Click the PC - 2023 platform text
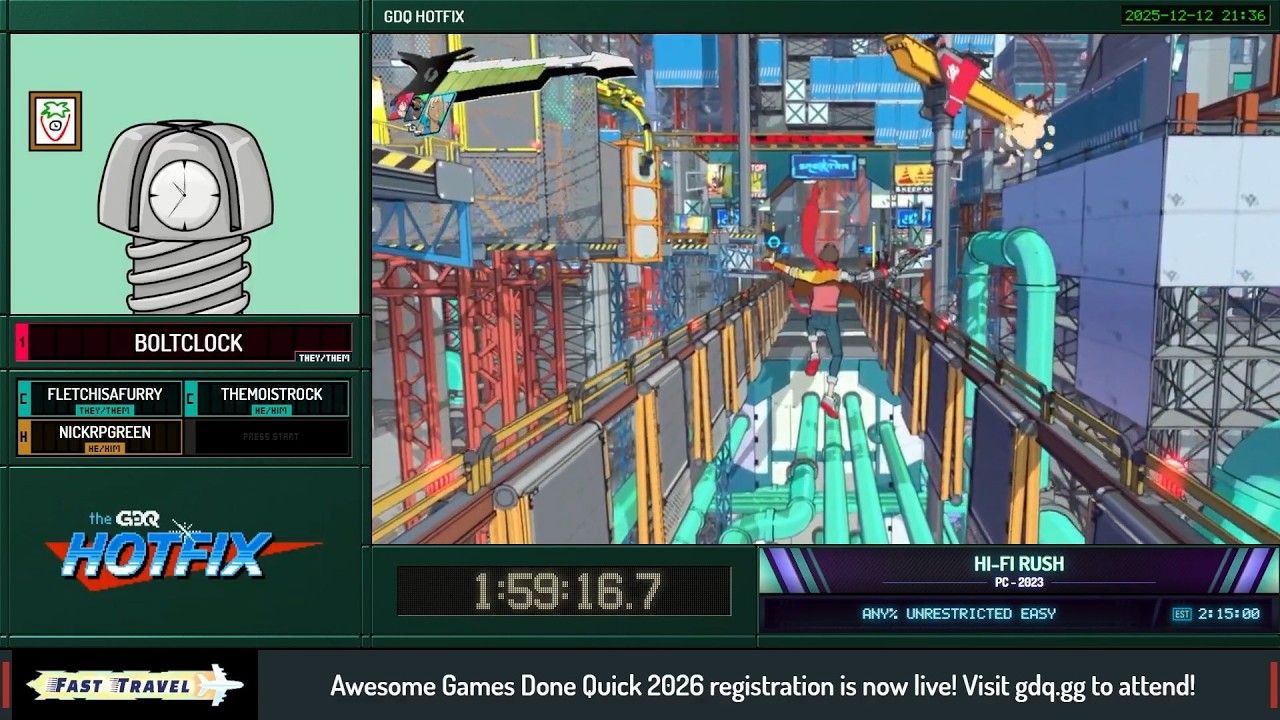This screenshot has width=1280, height=720. [1019, 583]
